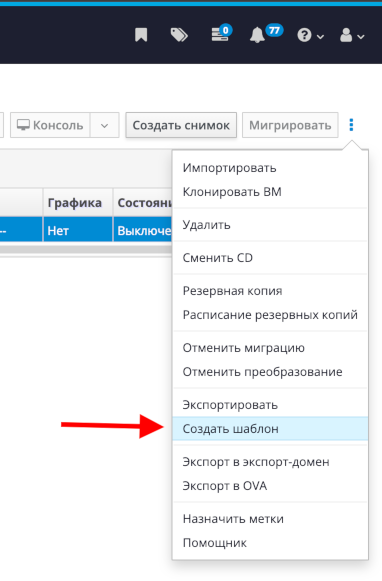Open the help question mark menu
The height and width of the screenshot is (581, 382).
point(310,36)
